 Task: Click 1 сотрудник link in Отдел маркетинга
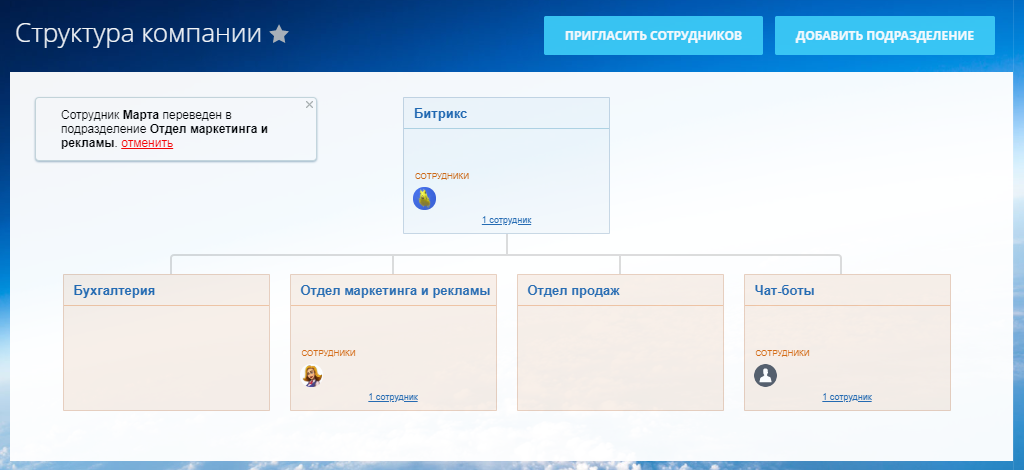pyautogui.click(x=393, y=397)
